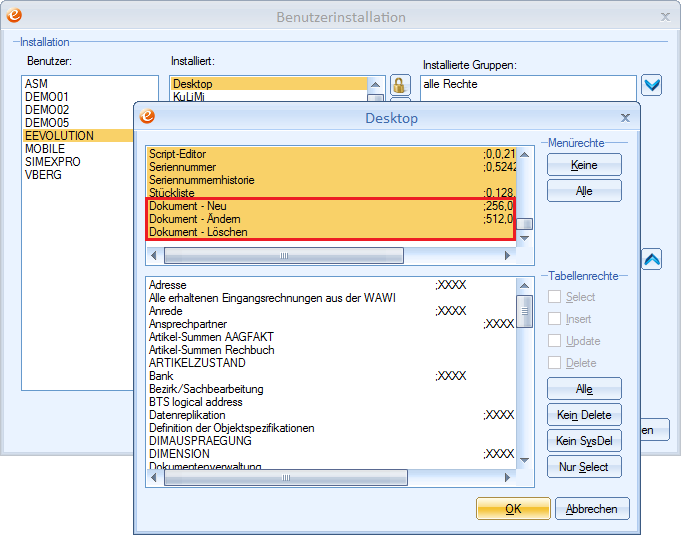Select Bezirk/Sachbearbeitung table entry

[331, 389]
